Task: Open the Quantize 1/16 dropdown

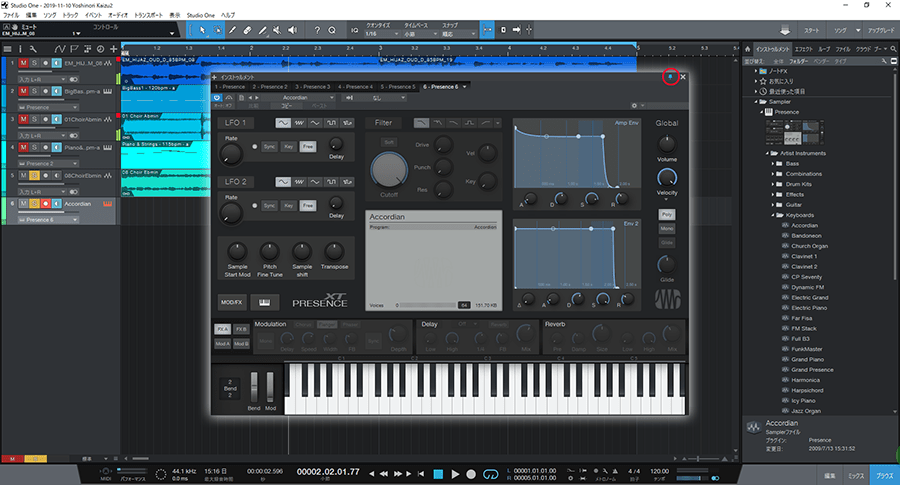Action: point(382,34)
